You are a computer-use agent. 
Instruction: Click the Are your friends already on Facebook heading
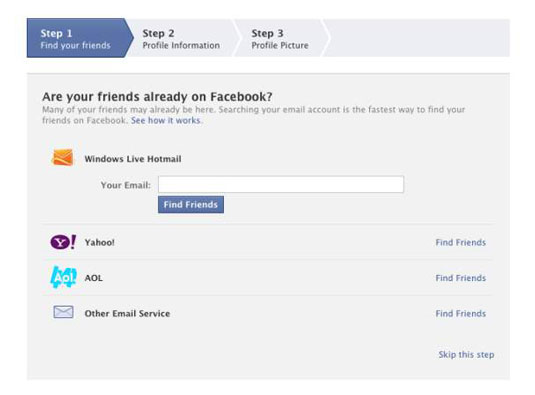coord(157,97)
